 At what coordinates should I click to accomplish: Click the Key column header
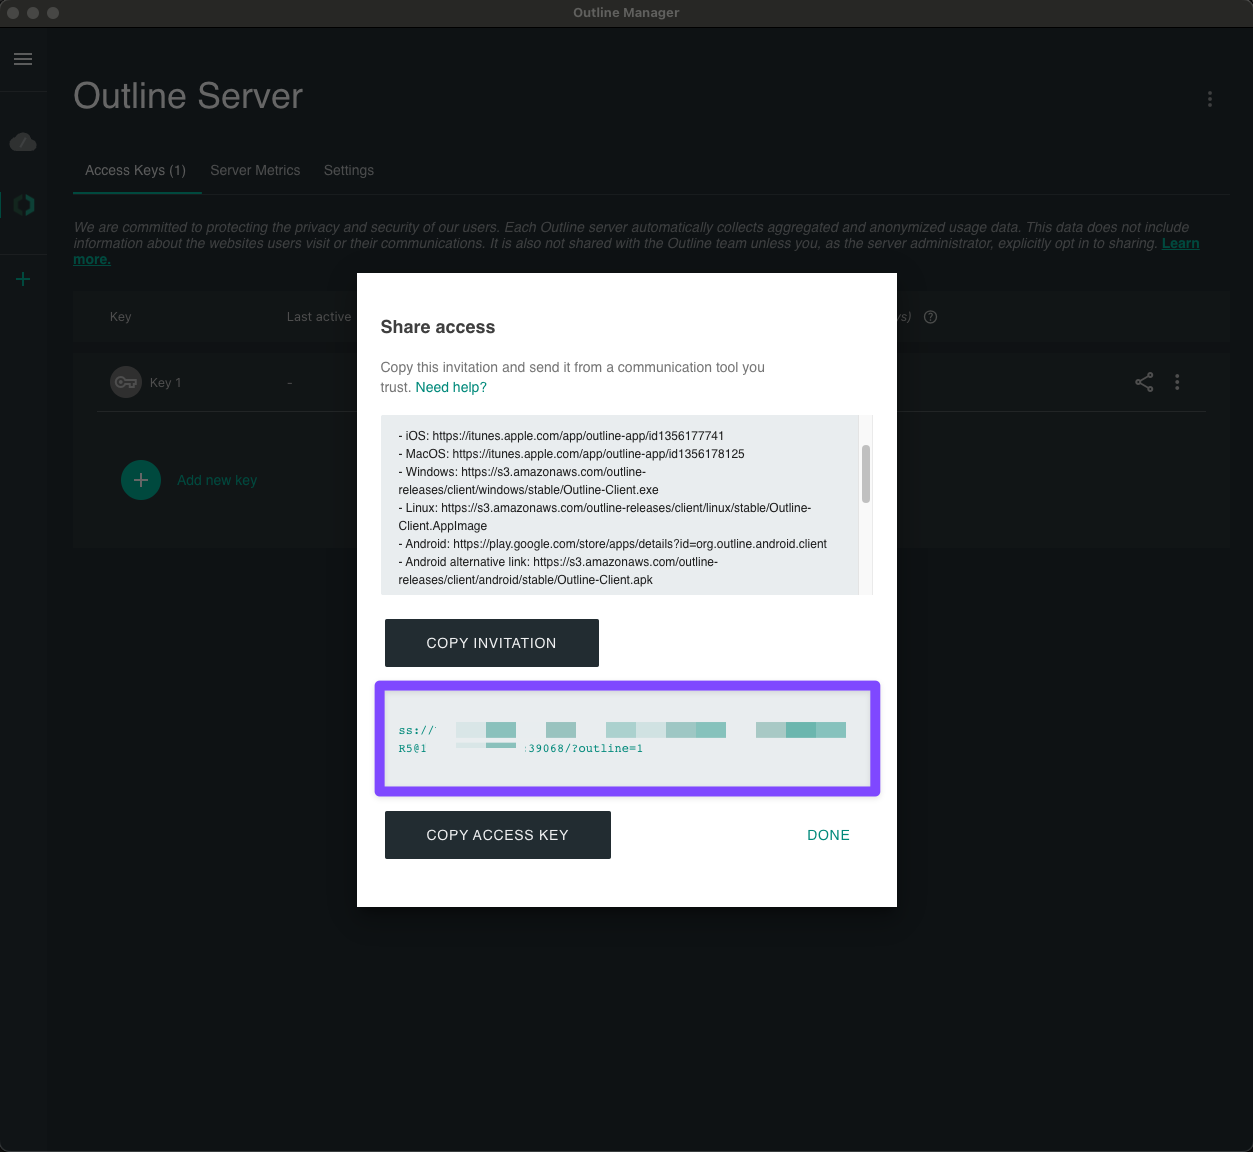click(121, 317)
